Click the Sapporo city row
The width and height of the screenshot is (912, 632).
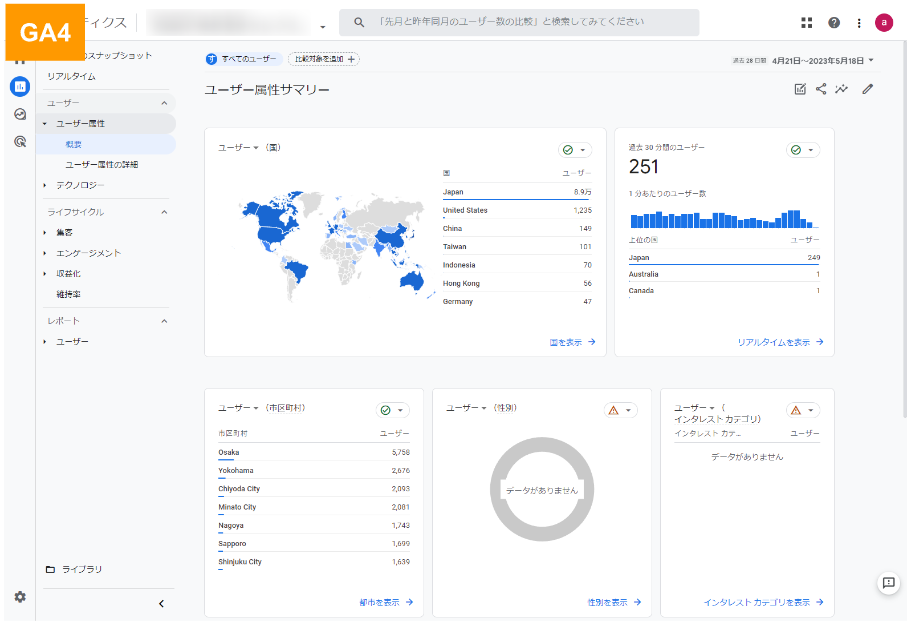(x=314, y=544)
